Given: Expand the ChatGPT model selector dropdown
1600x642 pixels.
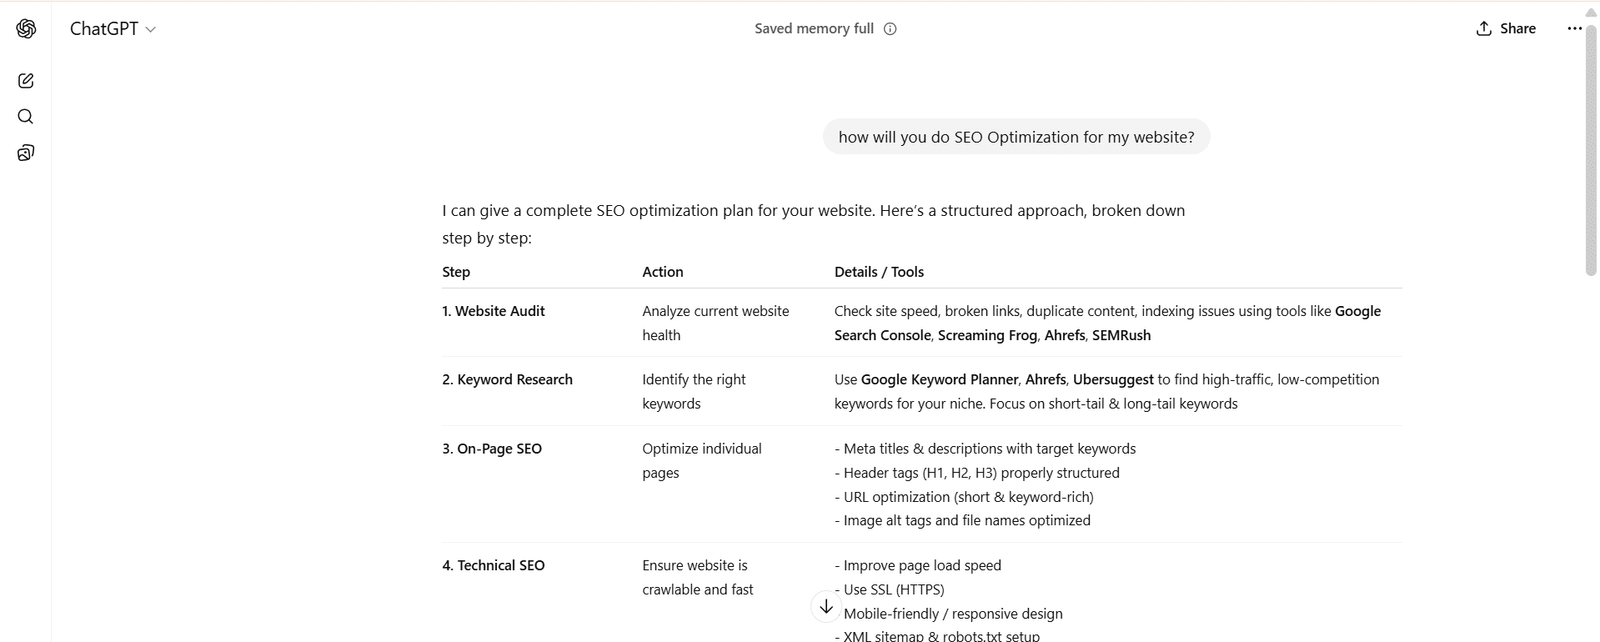Looking at the screenshot, I should pos(112,29).
